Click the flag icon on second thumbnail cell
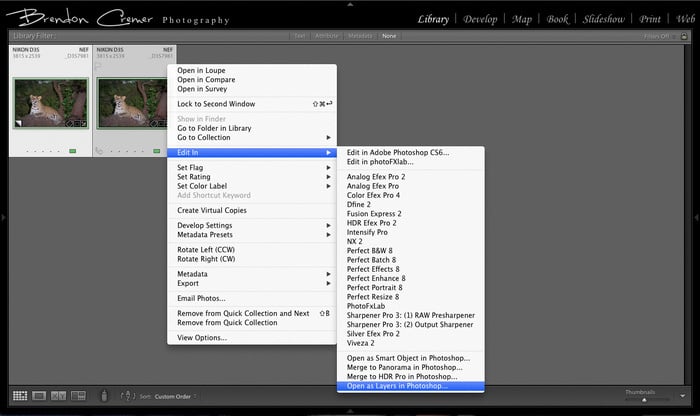The height and width of the screenshot is (416, 700). point(98,66)
